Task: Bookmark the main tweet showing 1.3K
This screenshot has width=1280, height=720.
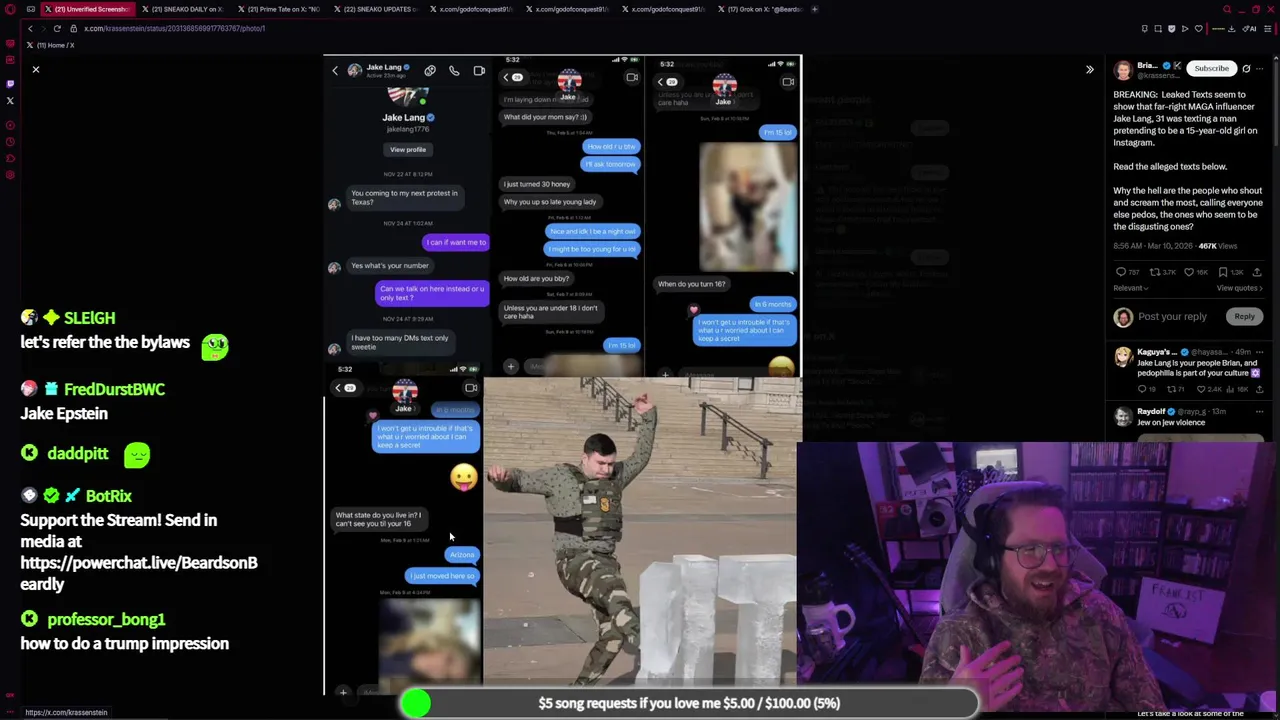Action: [x=1231, y=272]
